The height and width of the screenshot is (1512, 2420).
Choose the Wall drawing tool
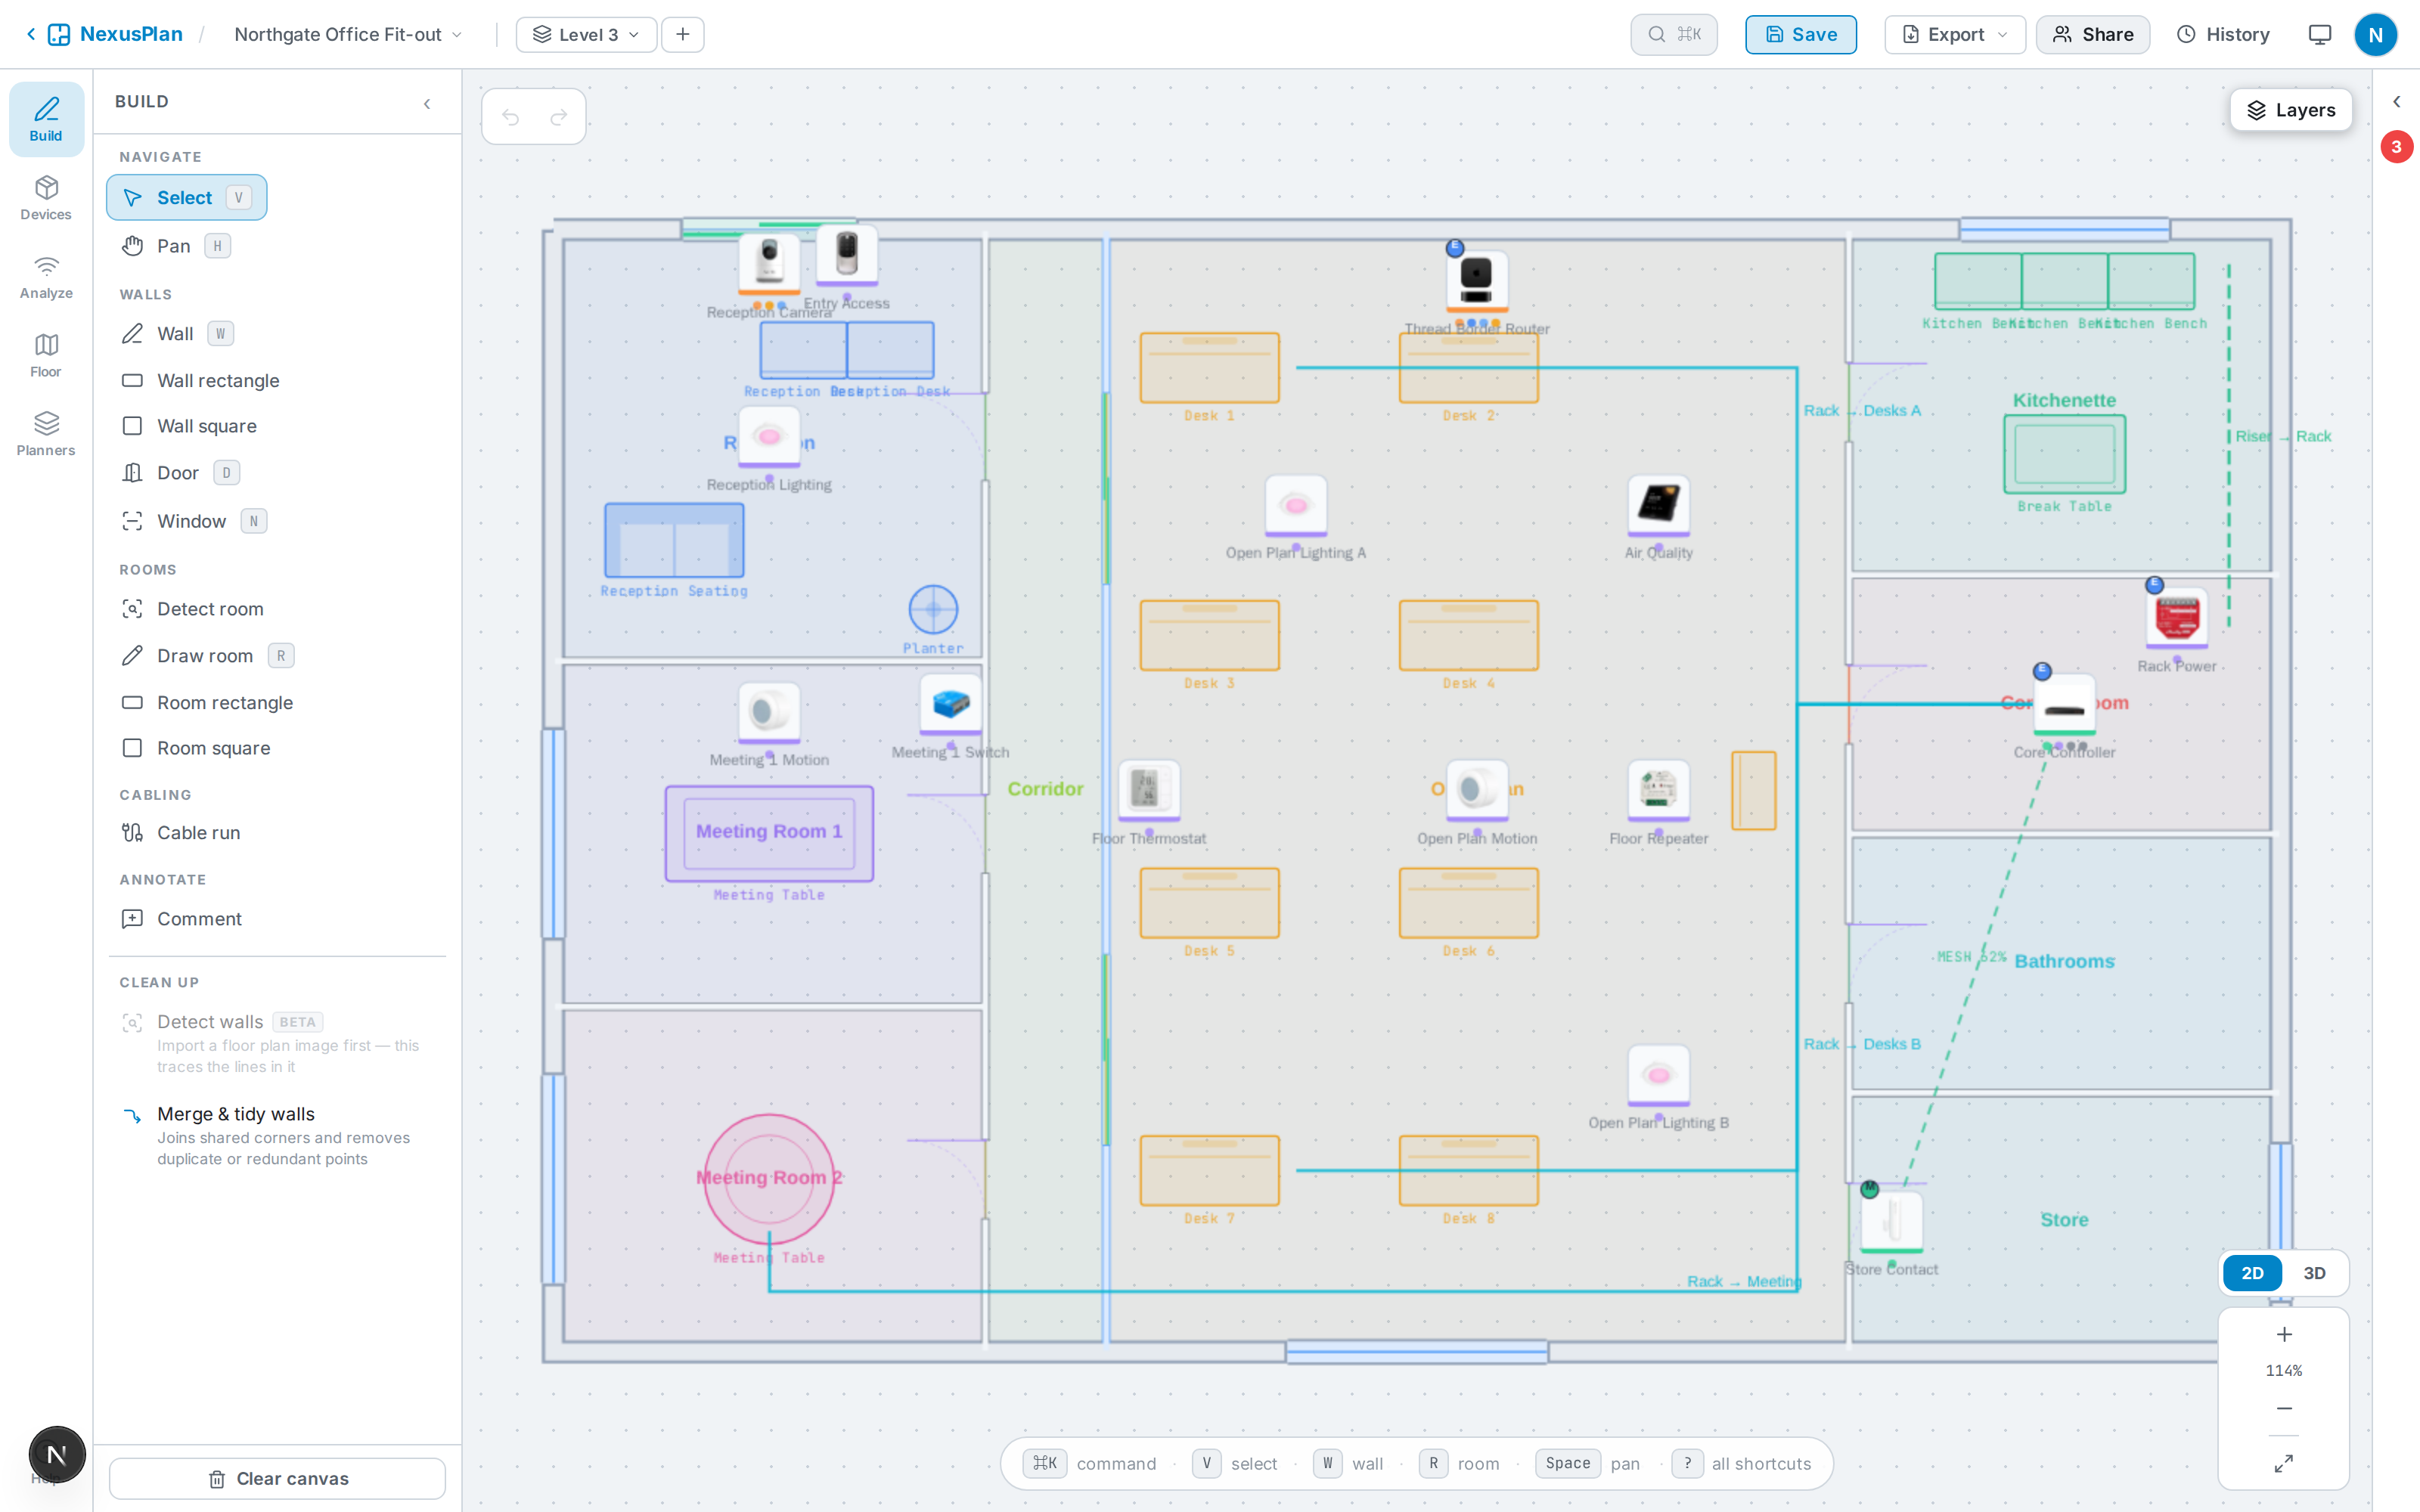click(176, 333)
